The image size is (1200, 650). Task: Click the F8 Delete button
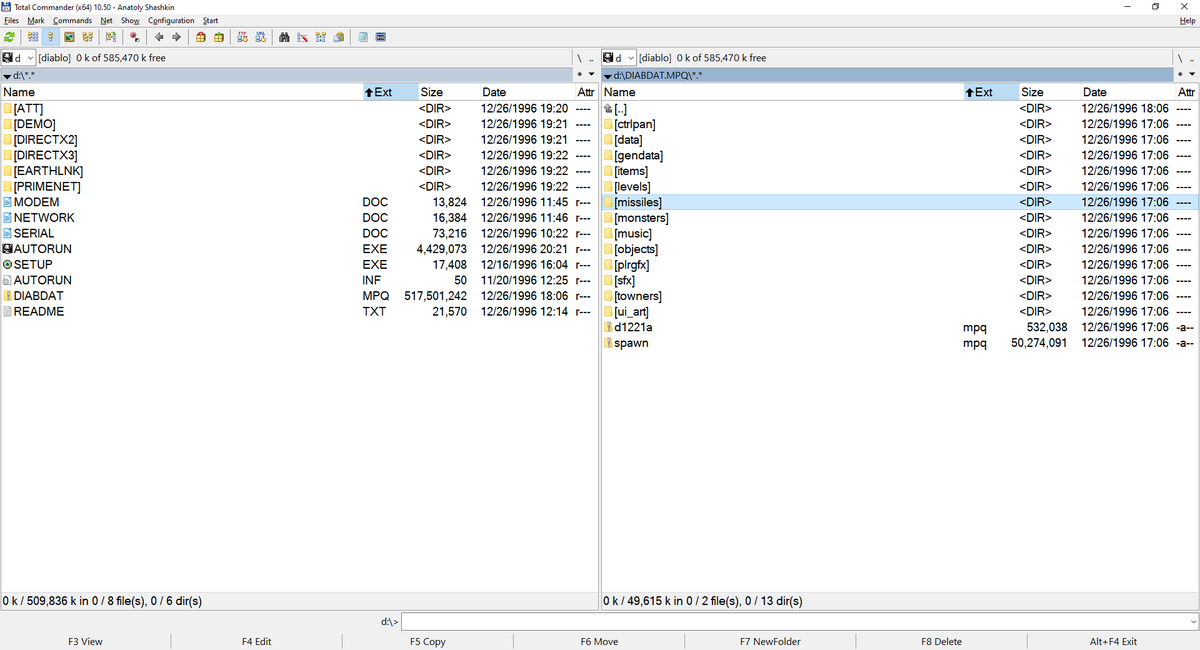pyautogui.click(x=941, y=642)
